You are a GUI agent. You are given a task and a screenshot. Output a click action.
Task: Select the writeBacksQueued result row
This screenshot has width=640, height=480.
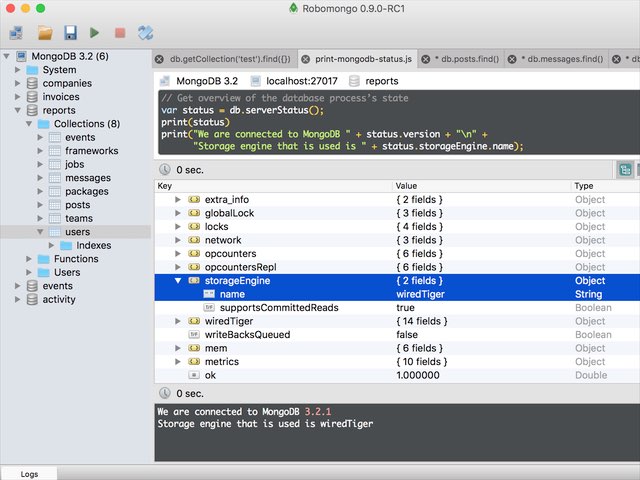(x=397, y=335)
